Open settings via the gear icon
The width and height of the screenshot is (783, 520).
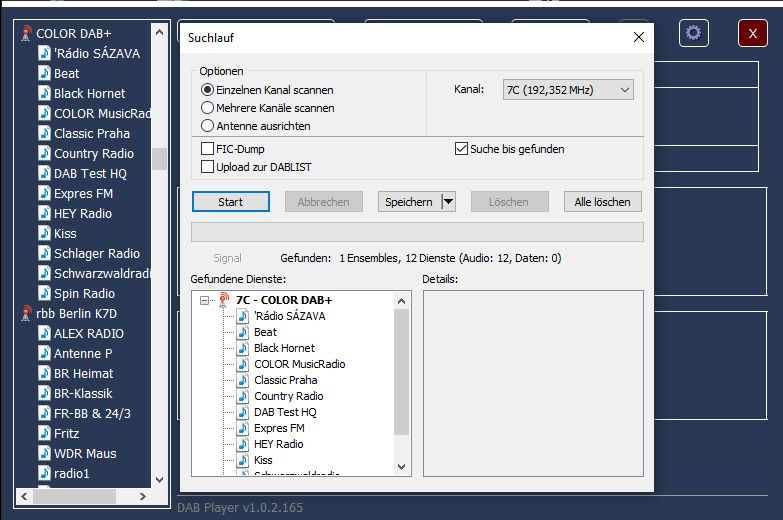[x=693, y=33]
